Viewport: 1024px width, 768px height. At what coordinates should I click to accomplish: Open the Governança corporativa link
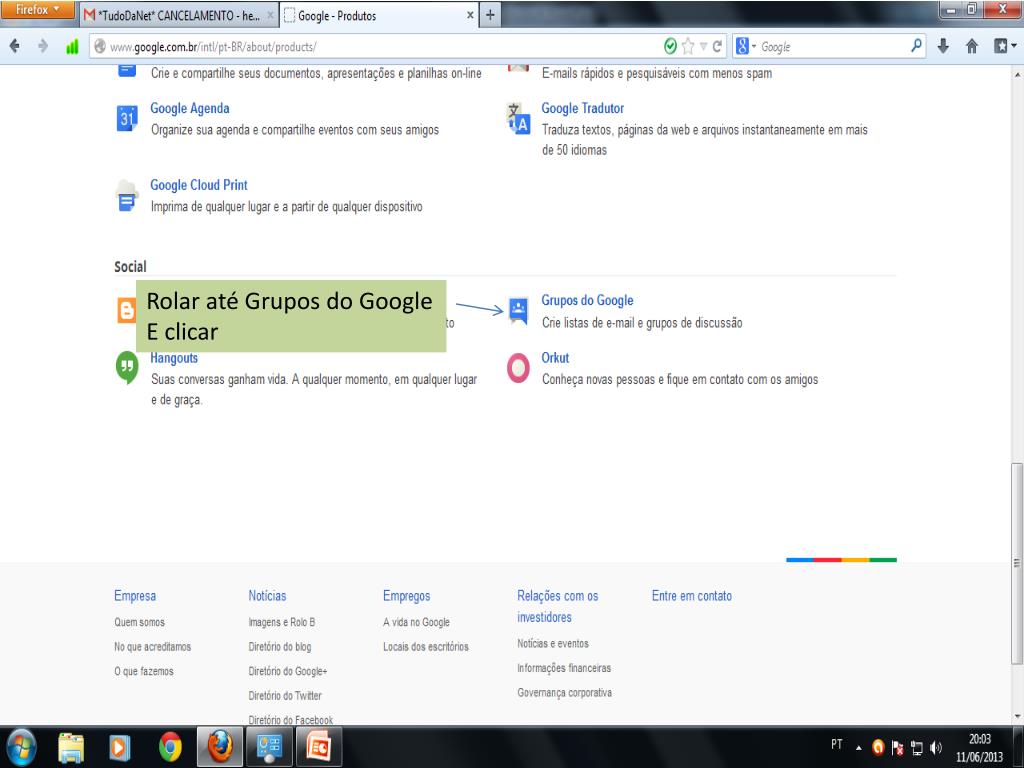tap(565, 692)
